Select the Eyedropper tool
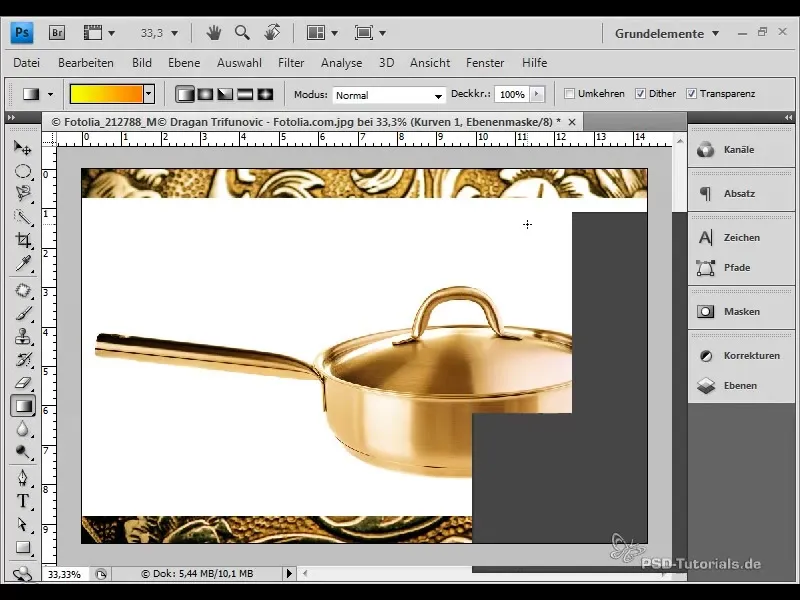The image size is (800, 600). point(22,263)
